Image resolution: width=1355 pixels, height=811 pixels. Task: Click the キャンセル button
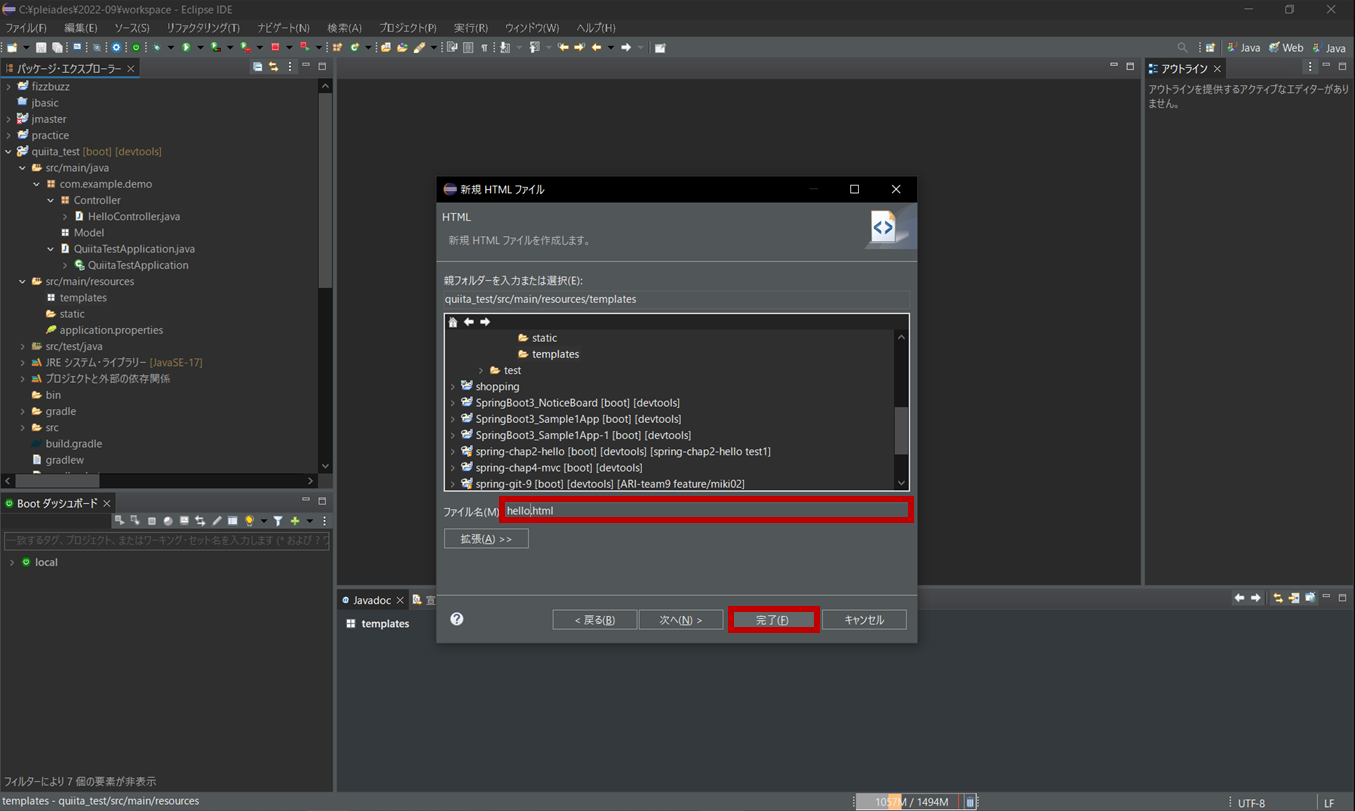tap(864, 620)
